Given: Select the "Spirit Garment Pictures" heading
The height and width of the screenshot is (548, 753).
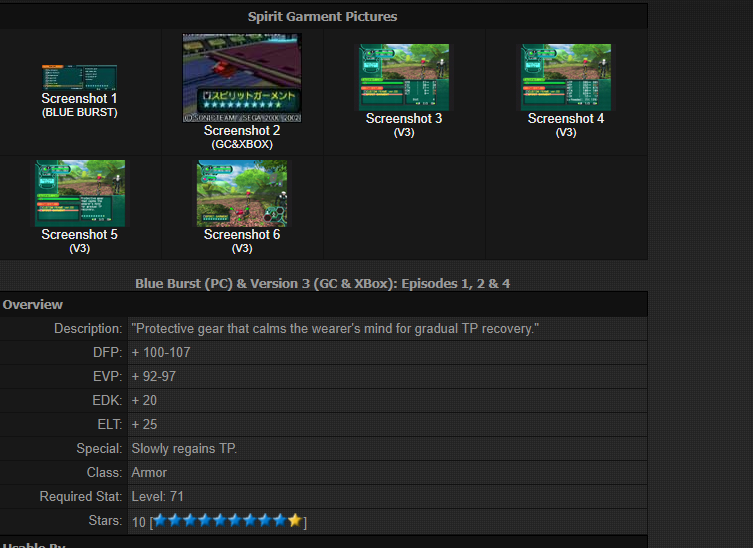Looking at the screenshot, I should (x=322, y=17).
